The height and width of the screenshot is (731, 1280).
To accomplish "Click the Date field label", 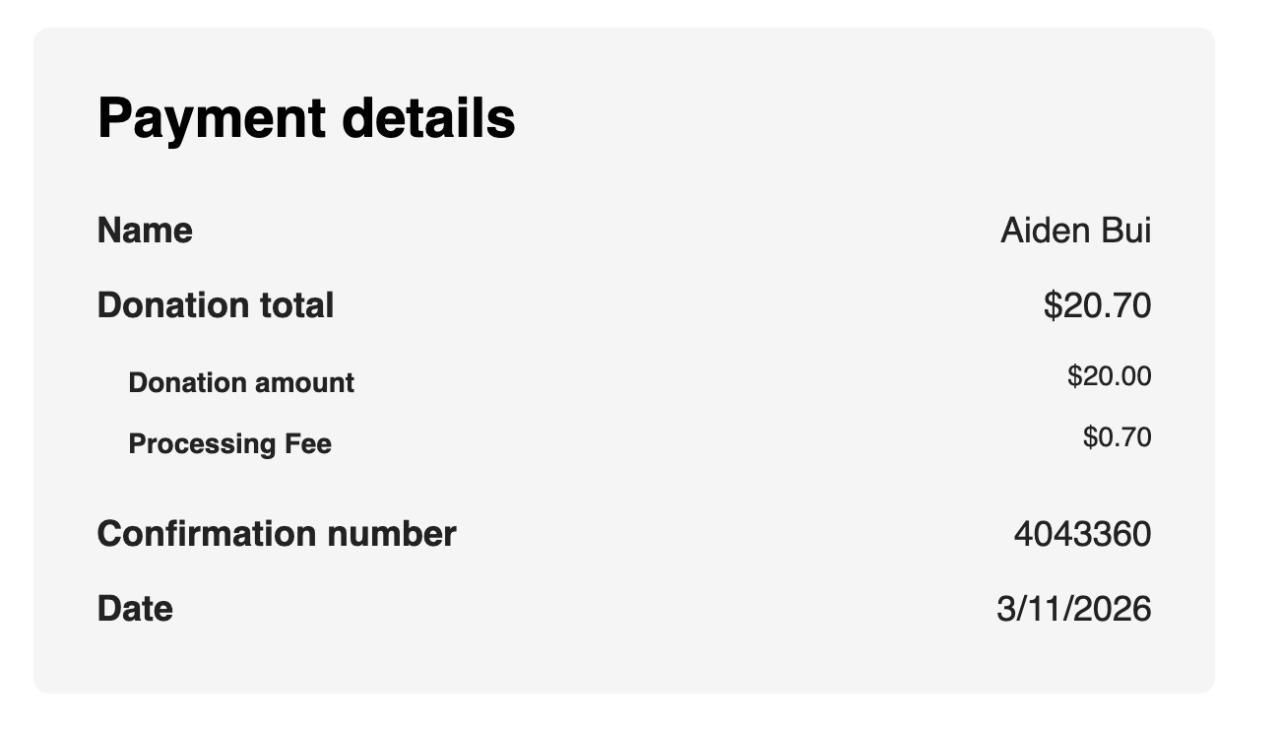I will point(135,609).
